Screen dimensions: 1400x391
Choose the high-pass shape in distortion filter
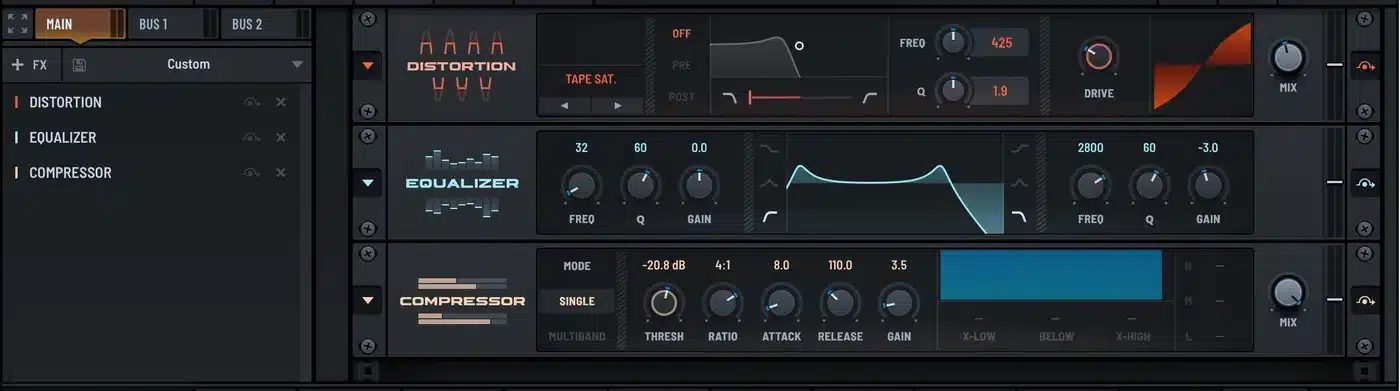(869, 98)
